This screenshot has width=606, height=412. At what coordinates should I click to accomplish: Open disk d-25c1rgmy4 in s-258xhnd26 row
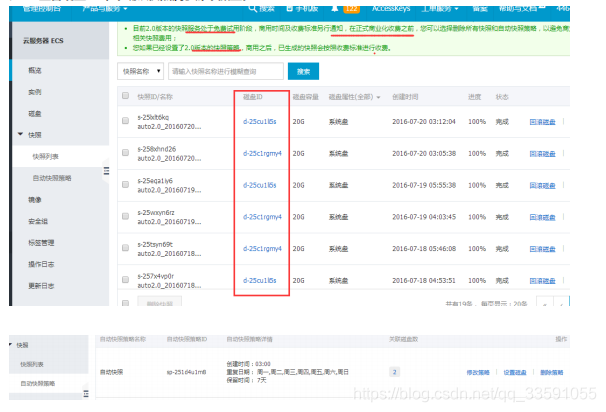[262, 153]
